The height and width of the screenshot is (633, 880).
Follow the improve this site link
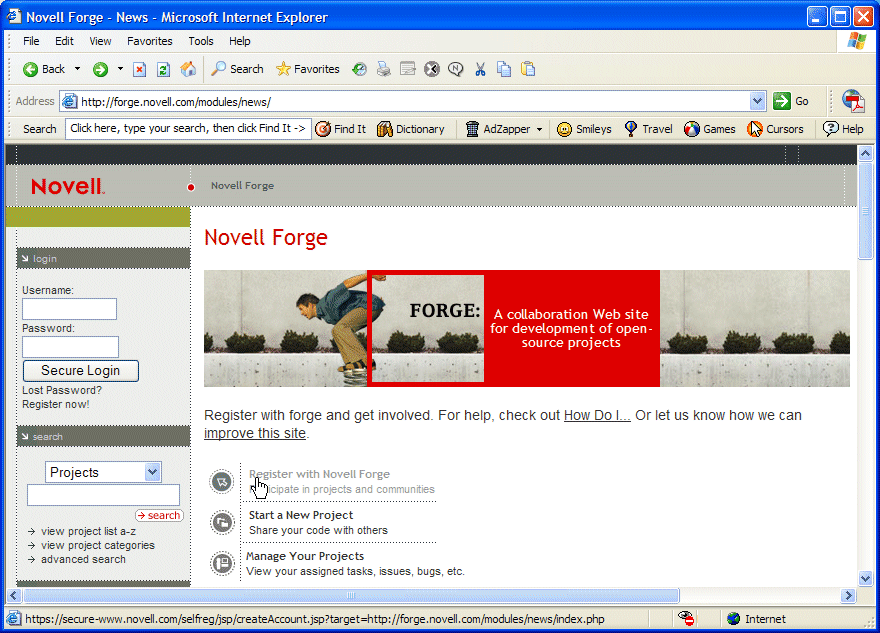255,433
